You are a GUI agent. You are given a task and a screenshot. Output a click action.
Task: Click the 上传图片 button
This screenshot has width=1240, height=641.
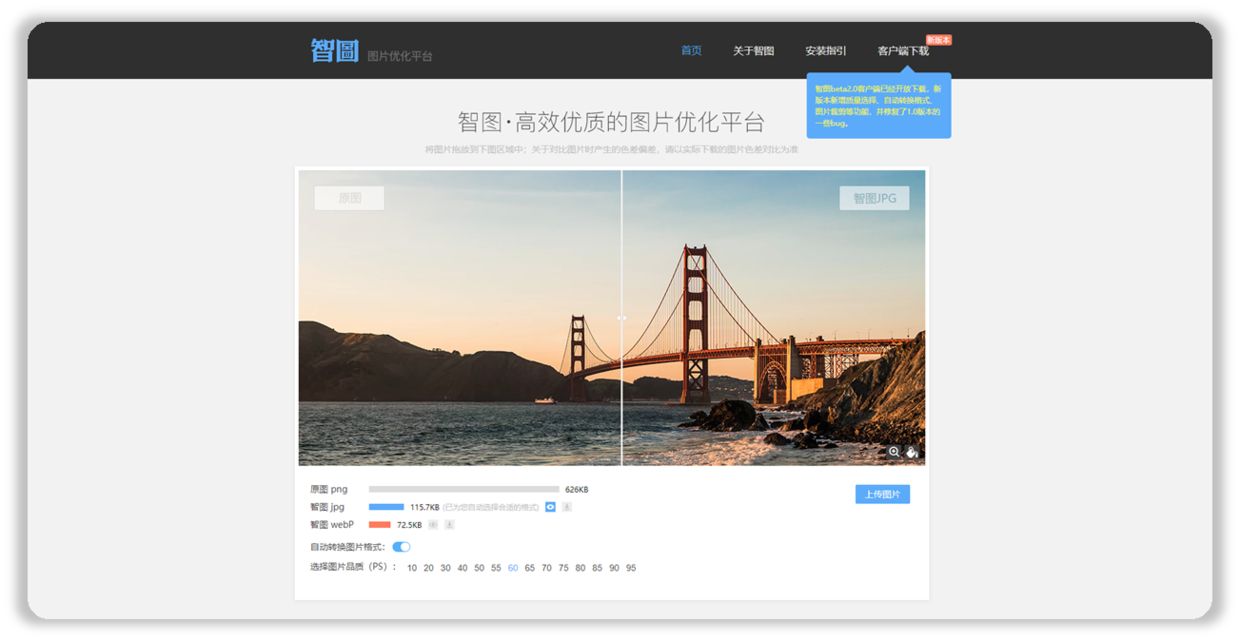pyautogui.click(x=882, y=494)
